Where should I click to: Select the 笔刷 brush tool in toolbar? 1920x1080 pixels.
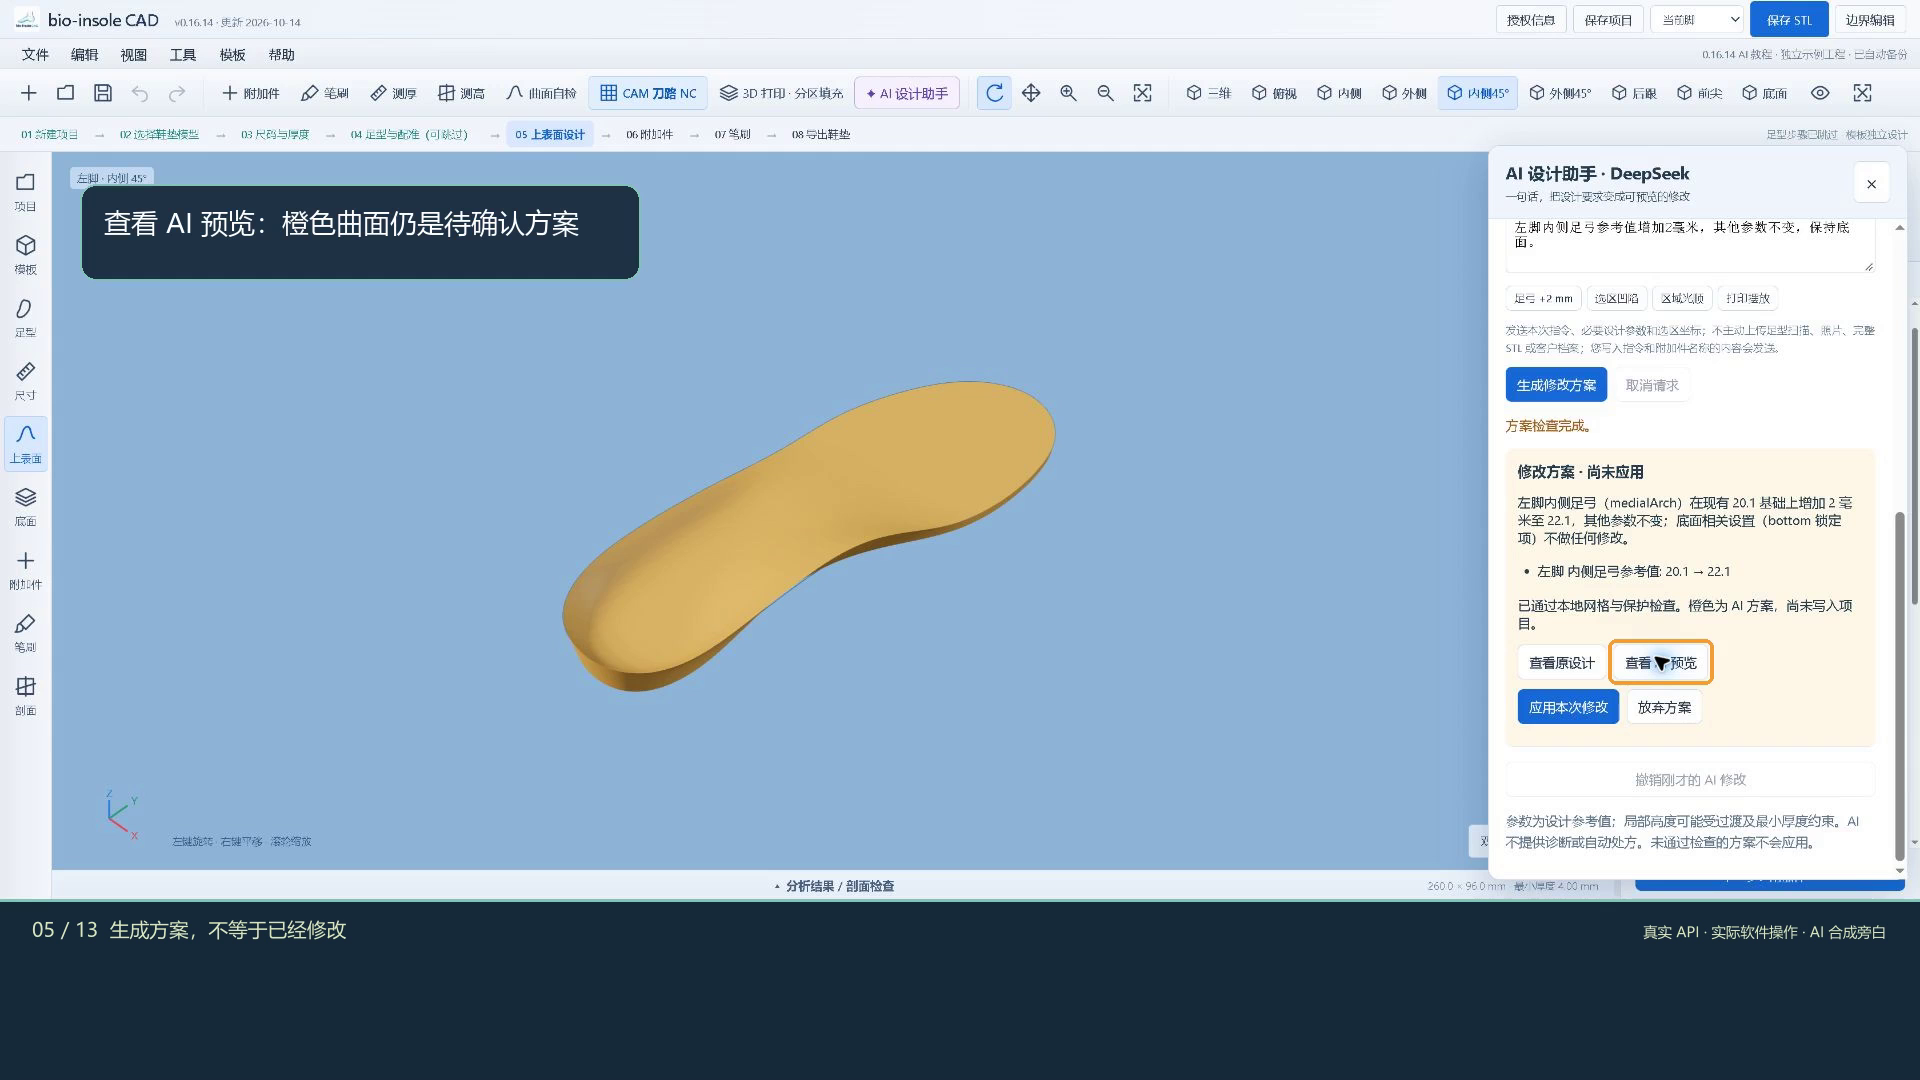pos(324,93)
